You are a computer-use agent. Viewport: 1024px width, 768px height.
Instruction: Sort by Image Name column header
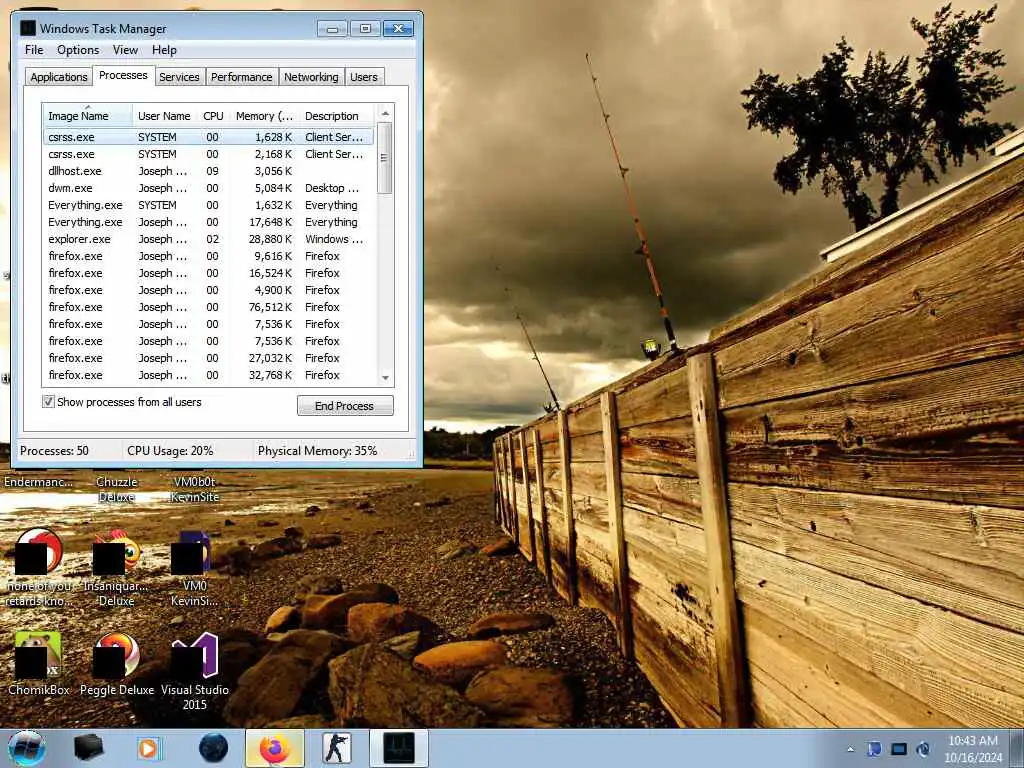tap(88, 116)
